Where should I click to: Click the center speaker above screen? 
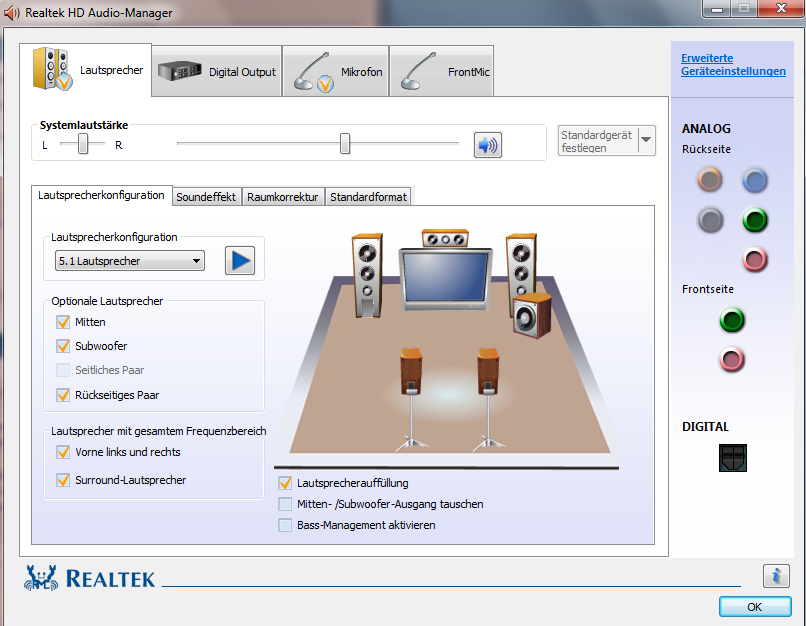point(445,238)
